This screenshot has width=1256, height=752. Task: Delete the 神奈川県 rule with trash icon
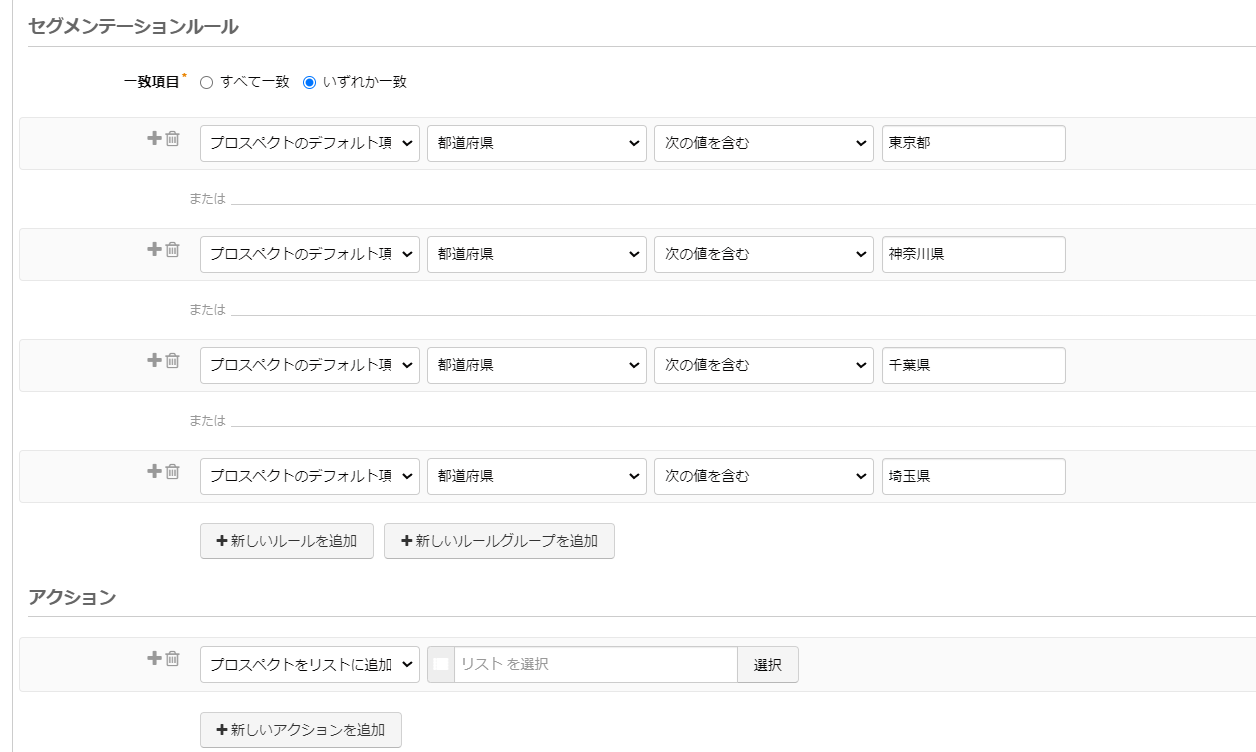click(x=172, y=250)
